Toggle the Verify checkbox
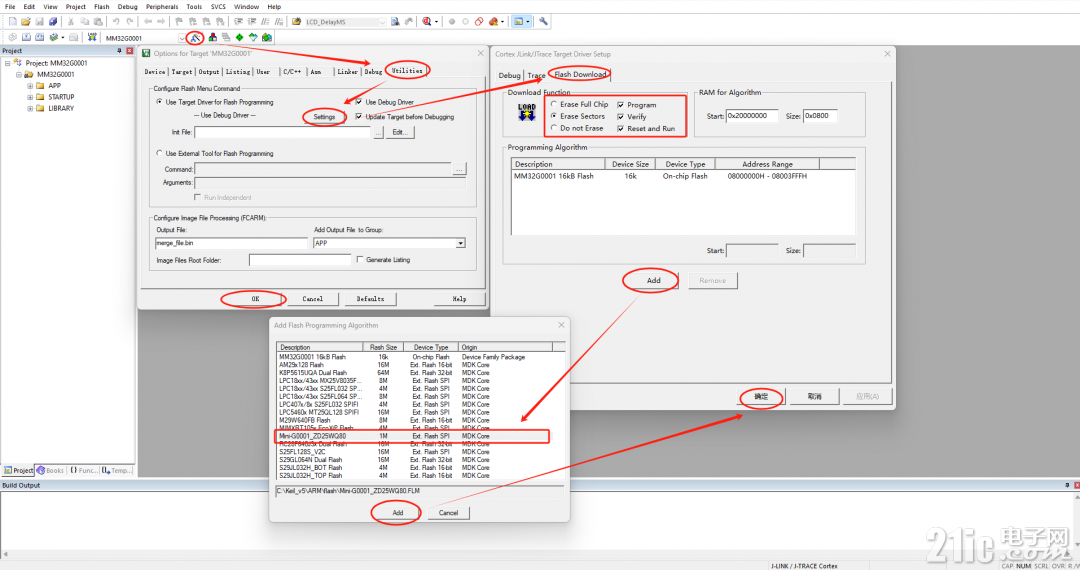This screenshot has height=570, width=1080. [621, 116]
